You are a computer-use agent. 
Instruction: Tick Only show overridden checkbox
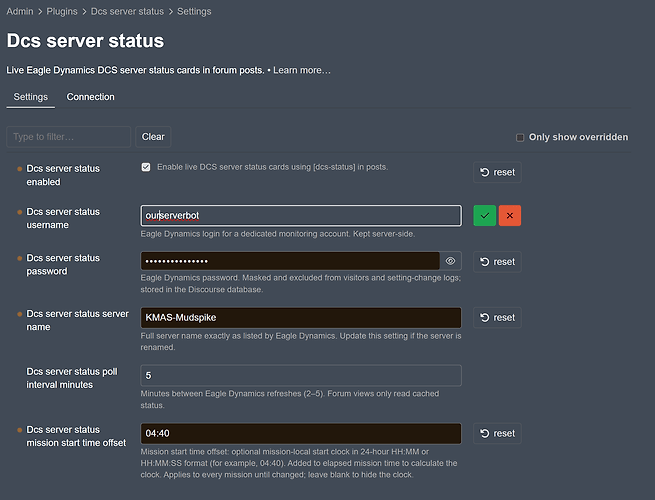(520, 137)
